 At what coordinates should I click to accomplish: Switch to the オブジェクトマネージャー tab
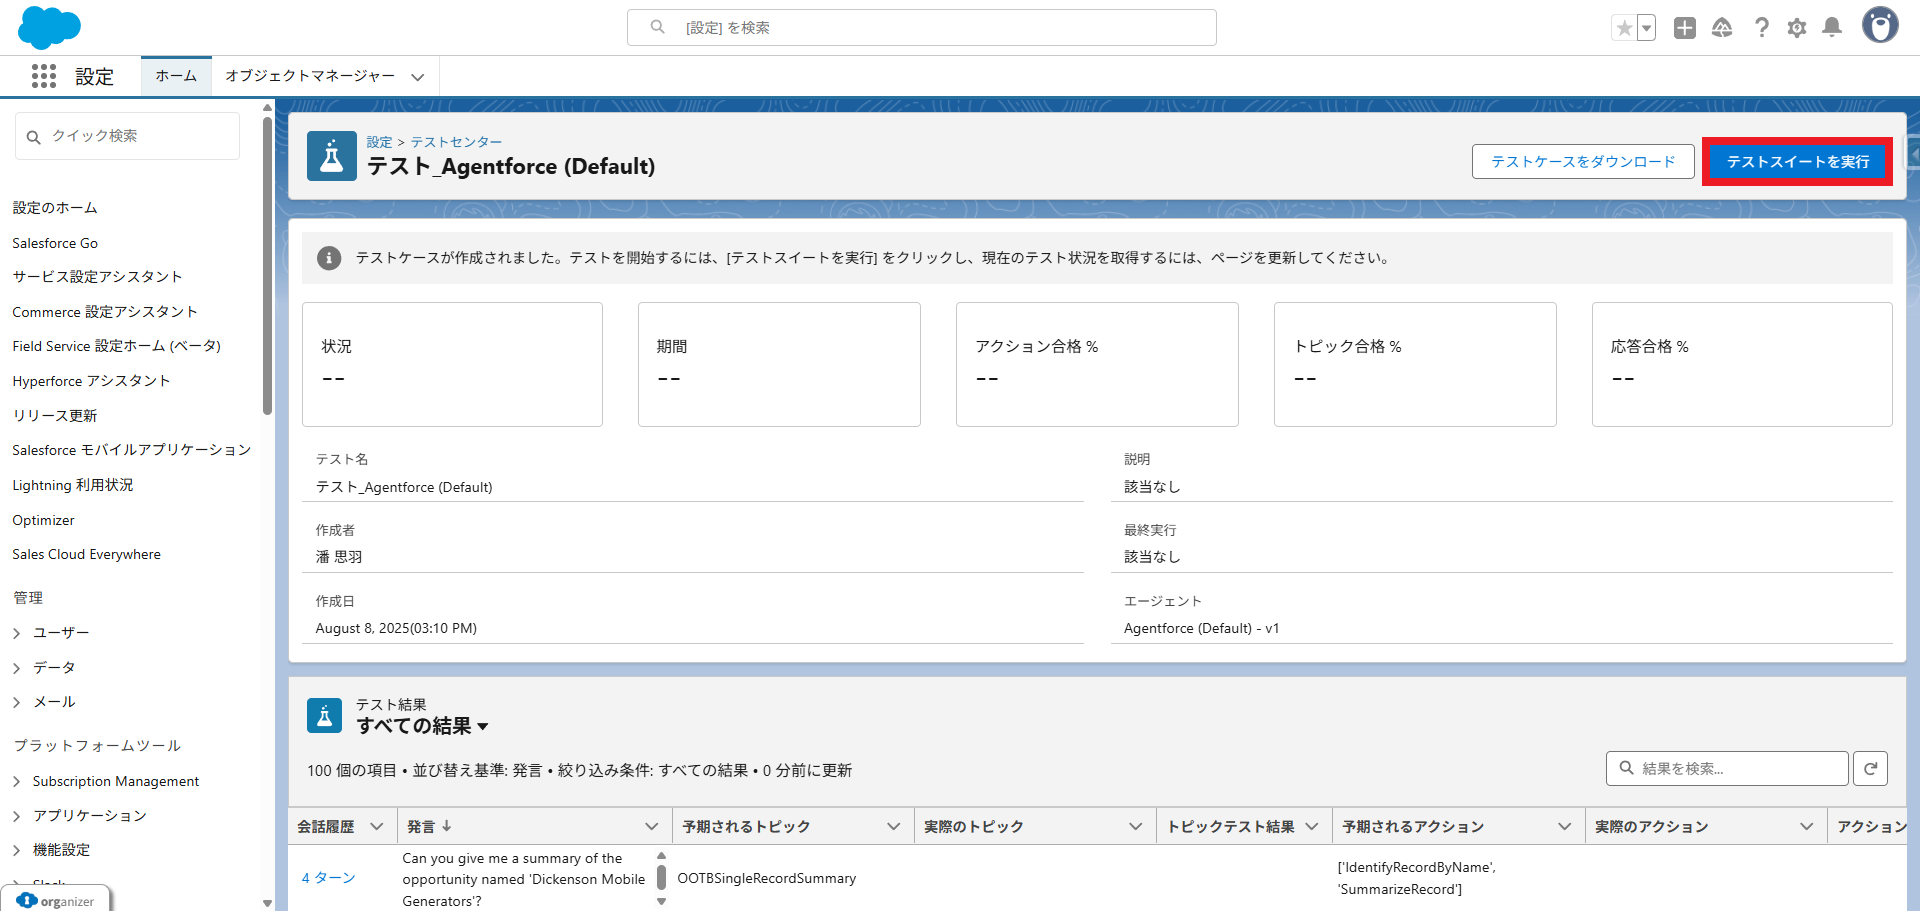click(x=310, y=76)
